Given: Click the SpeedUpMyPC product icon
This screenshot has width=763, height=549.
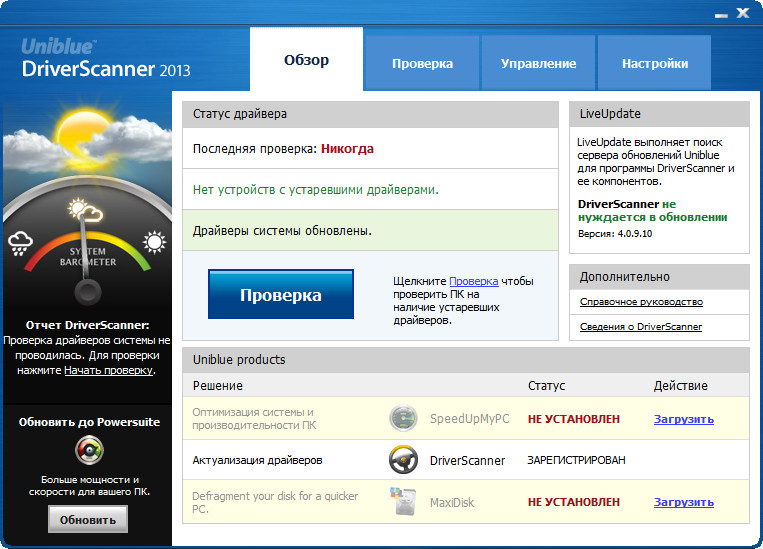Looking at the screenshot, I should tap(403, 419).
